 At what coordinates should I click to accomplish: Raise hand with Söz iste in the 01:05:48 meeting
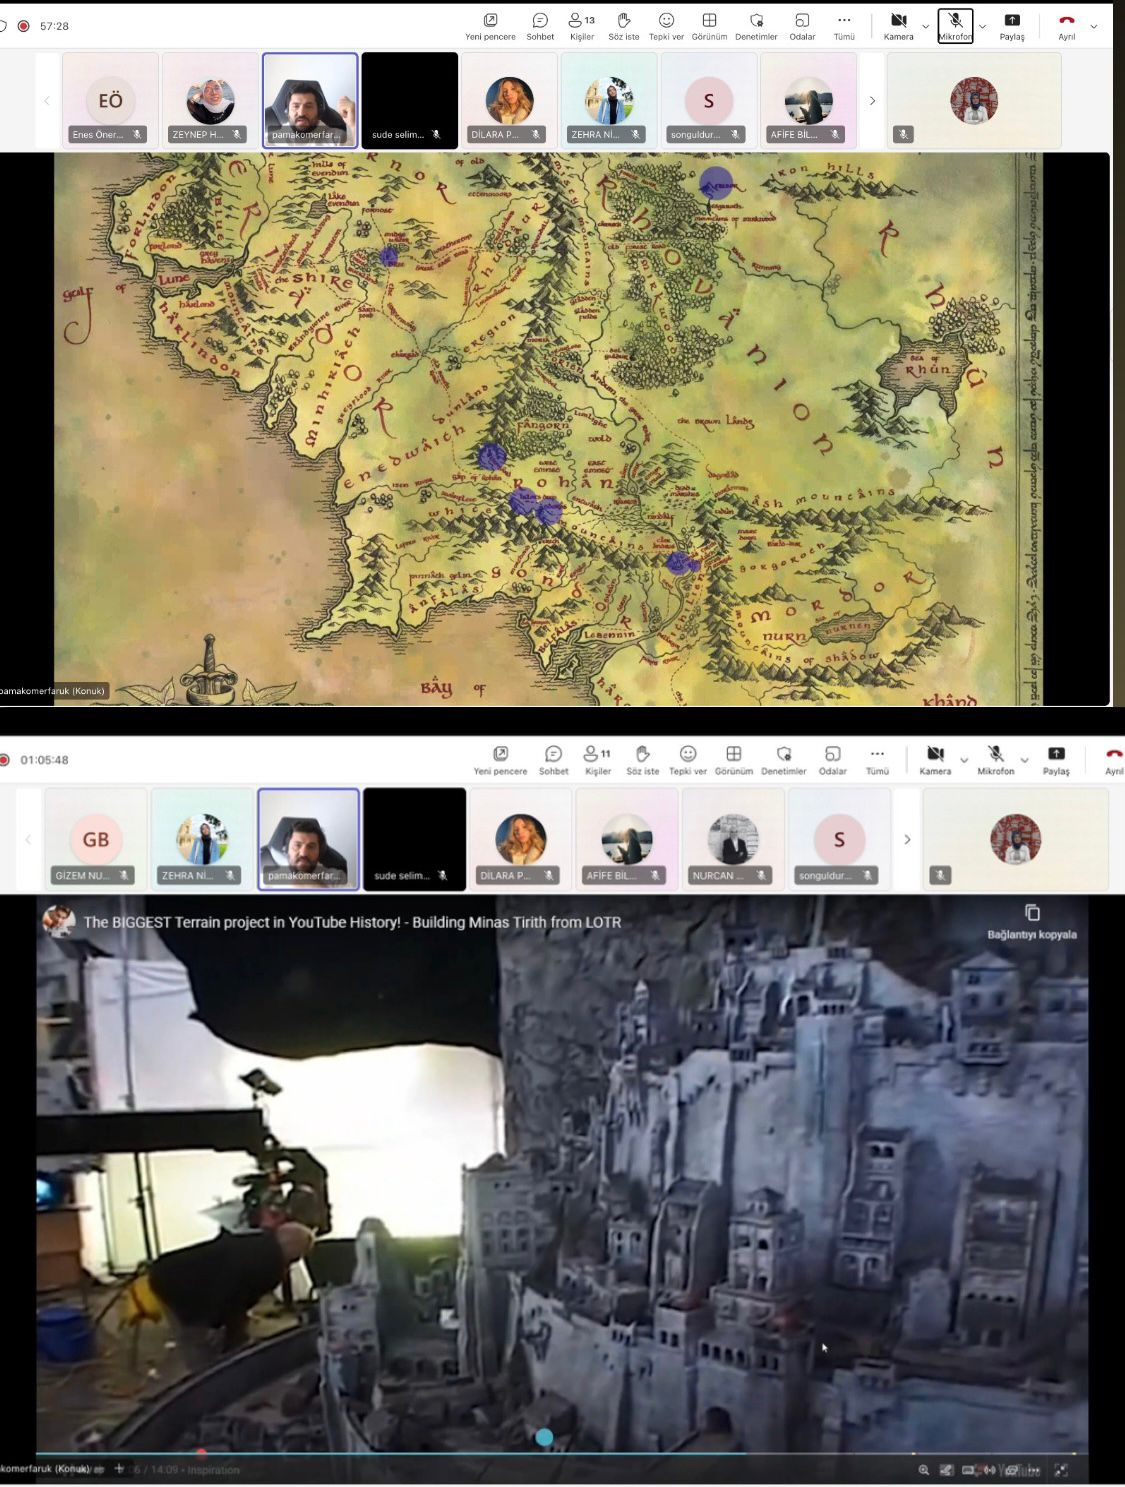pos(642,759)
